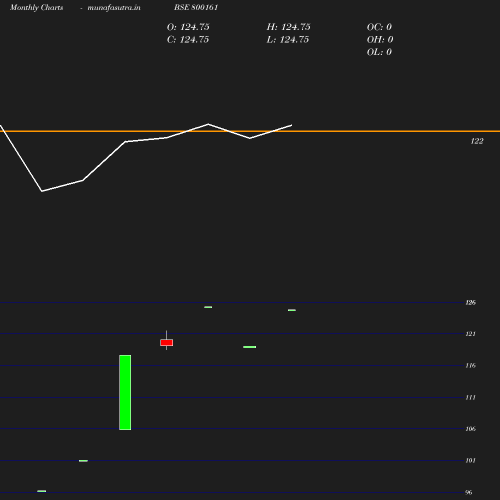Click the green dash candle near 119

250,347
